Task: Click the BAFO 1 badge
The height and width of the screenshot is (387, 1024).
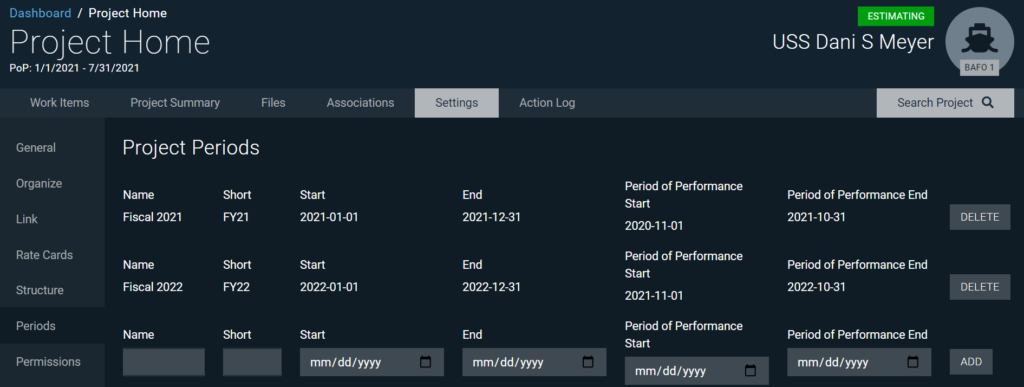Action: 979,67
